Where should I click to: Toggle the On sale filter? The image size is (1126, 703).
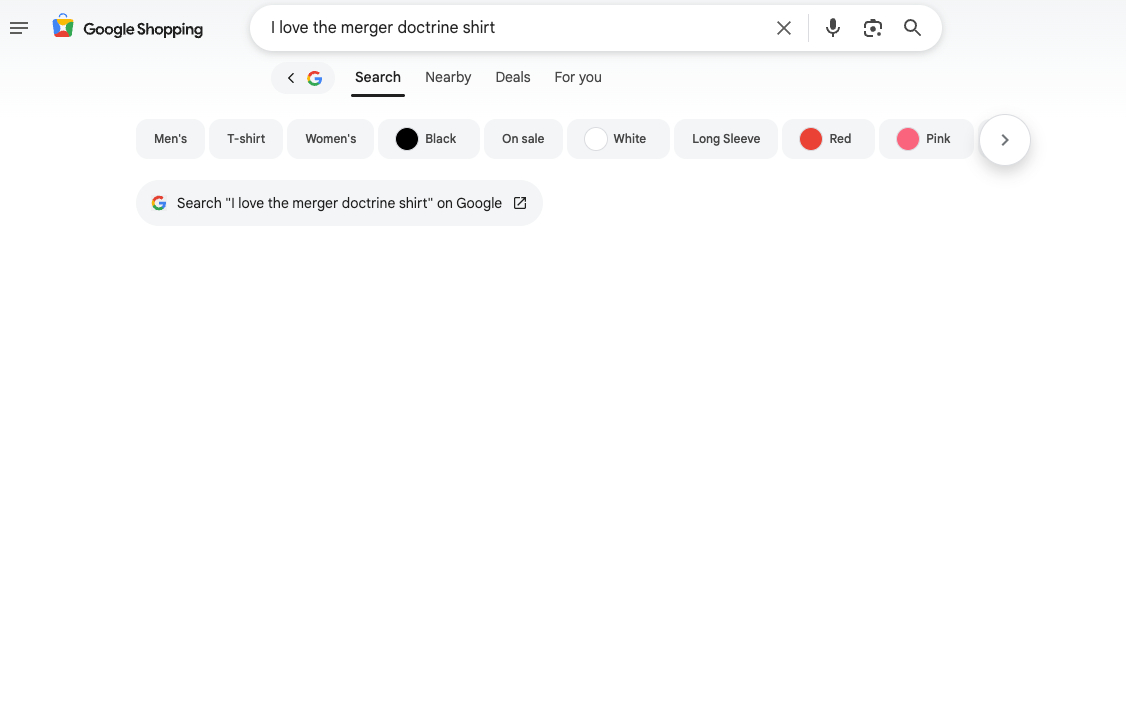(523, 139)
